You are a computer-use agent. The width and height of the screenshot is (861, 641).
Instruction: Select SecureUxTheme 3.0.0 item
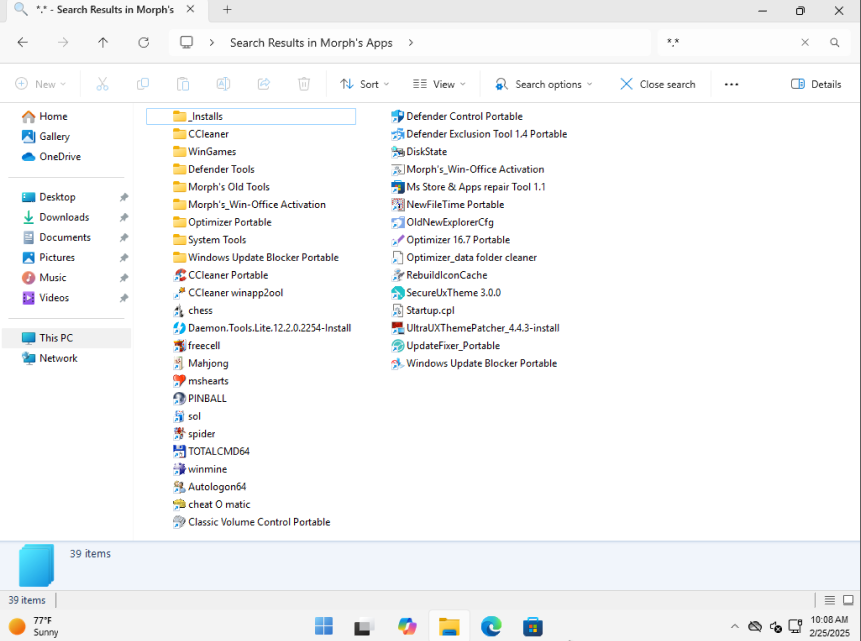(x=446, y=293)
